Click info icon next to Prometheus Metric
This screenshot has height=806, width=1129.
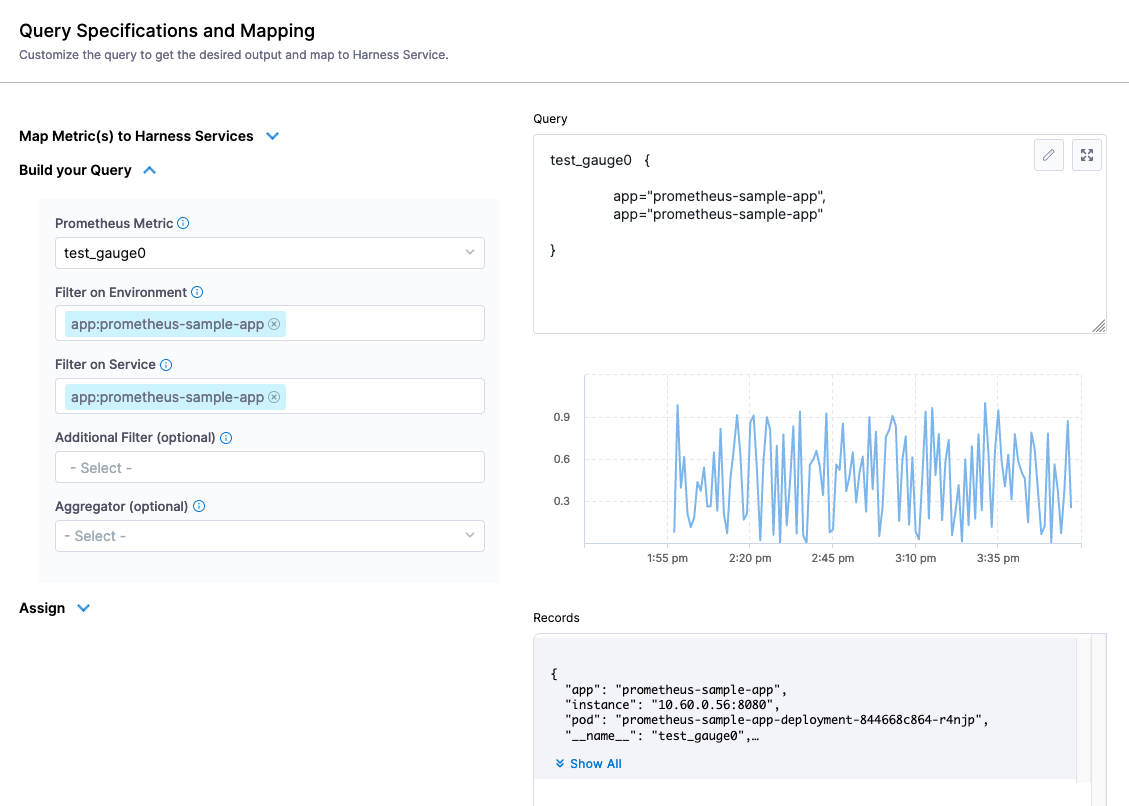pyautogui.click(x=183, y=223)
